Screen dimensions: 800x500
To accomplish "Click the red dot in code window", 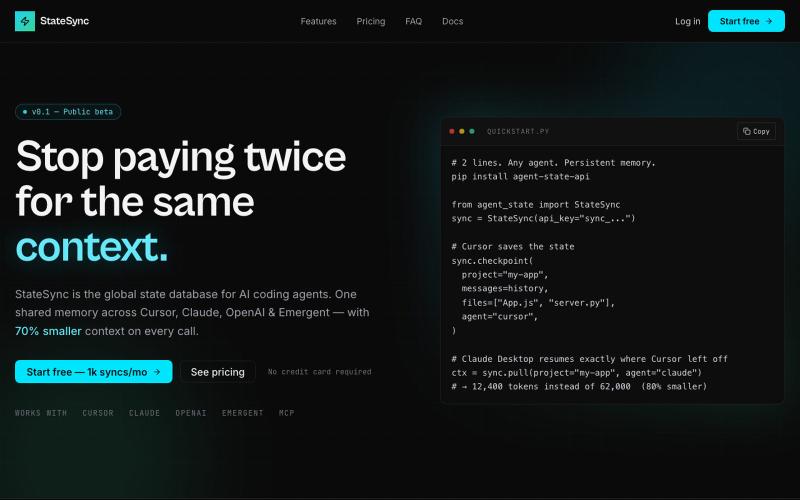I will [452, 132].
